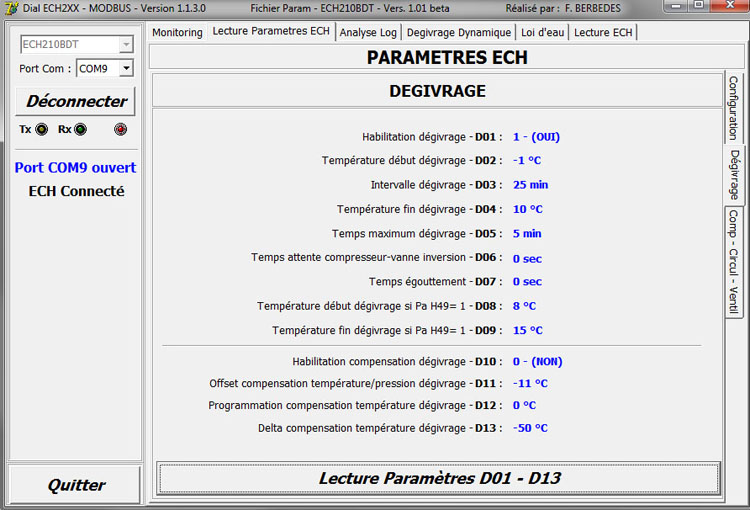
Task: Select the Degivrage Dynamique tab
Action: tap(458, 32)
